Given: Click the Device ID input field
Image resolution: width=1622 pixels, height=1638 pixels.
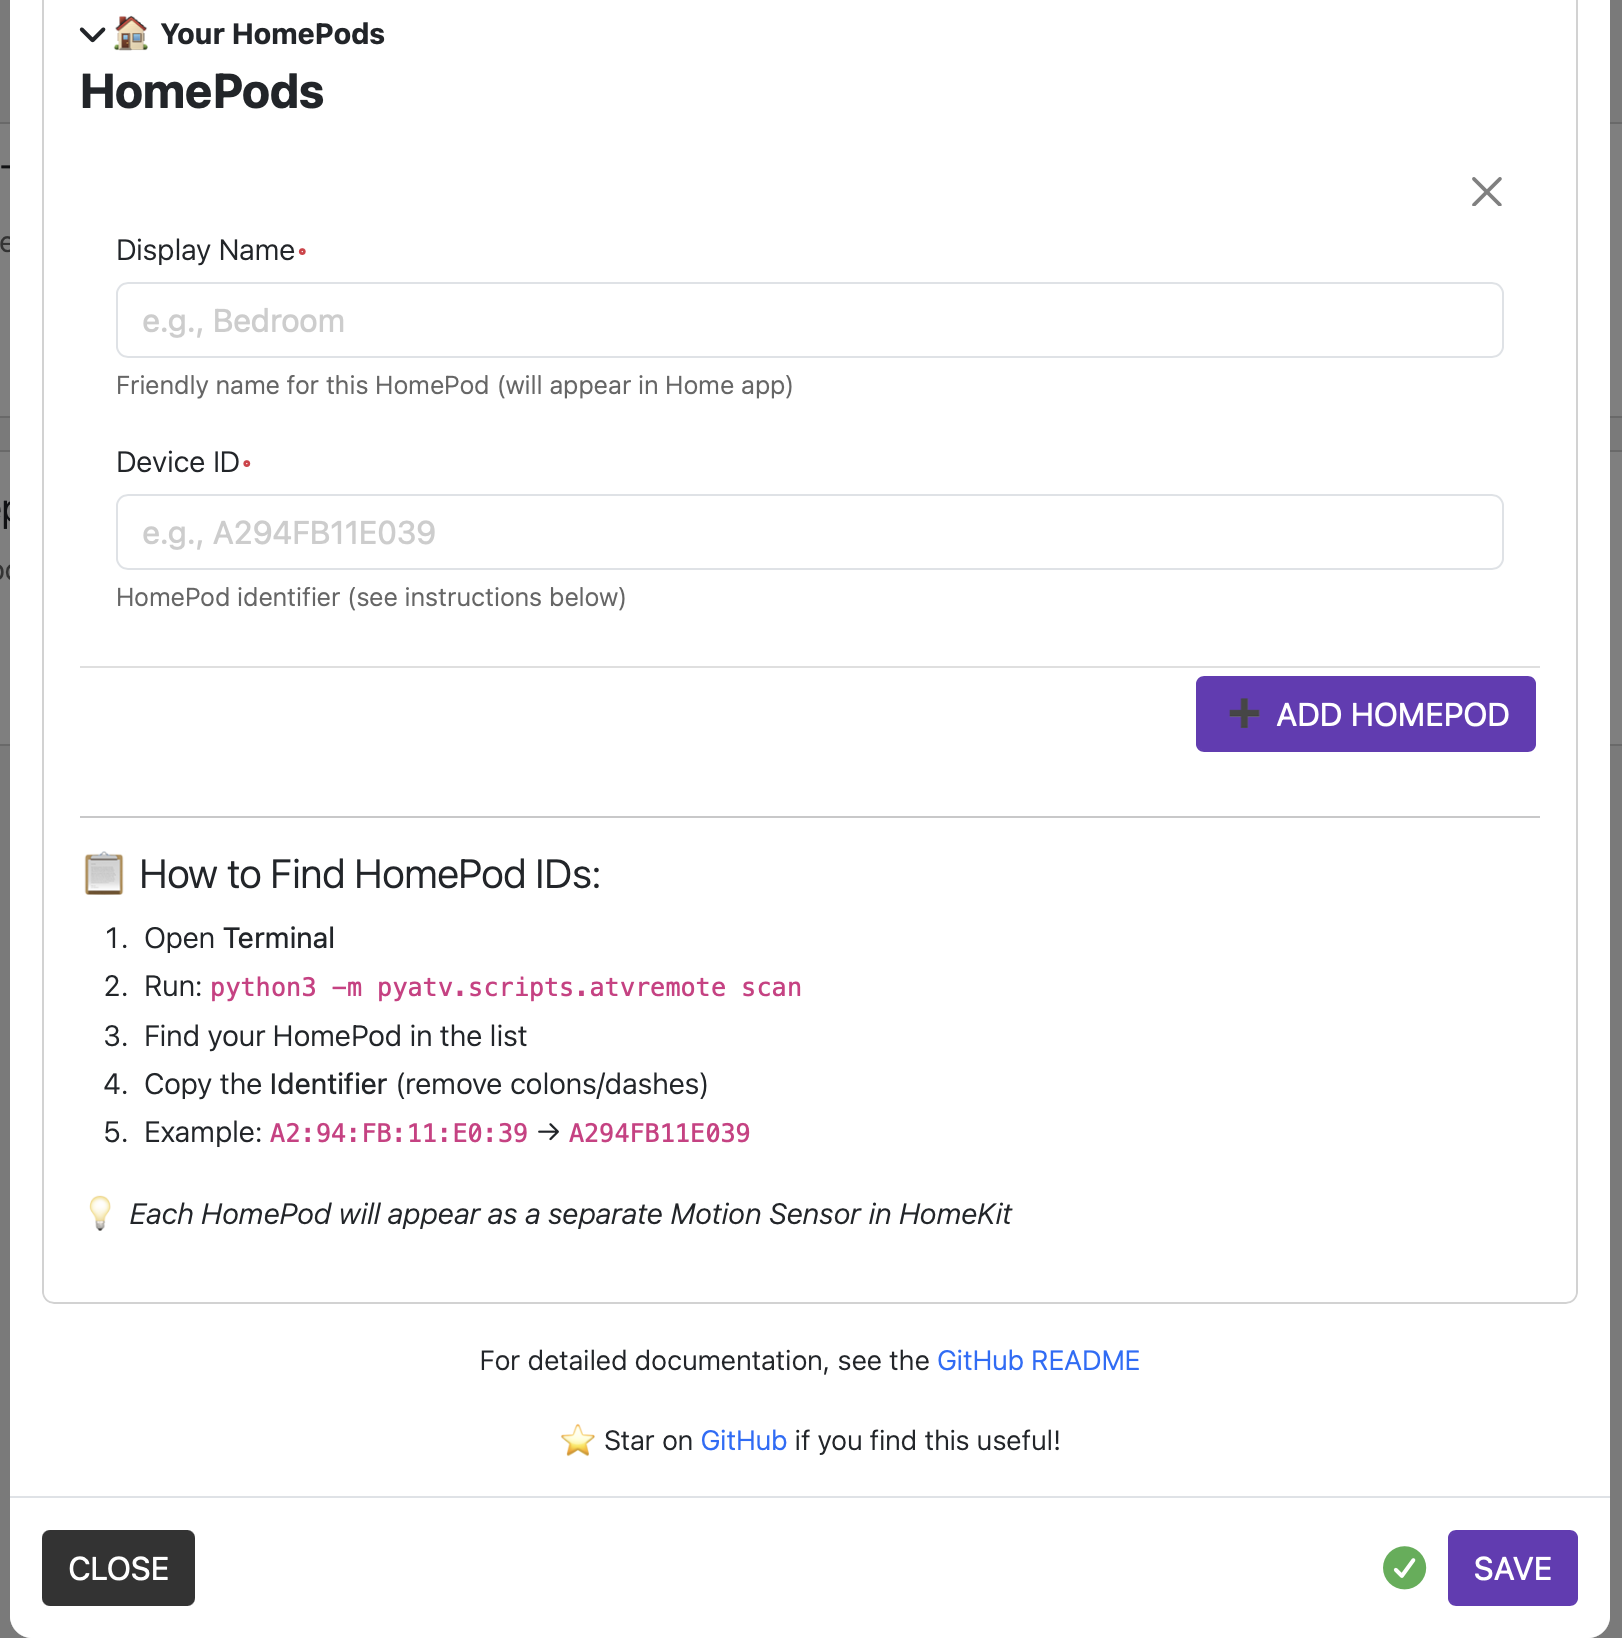Looking at the screenshot, I should (809, 532).
